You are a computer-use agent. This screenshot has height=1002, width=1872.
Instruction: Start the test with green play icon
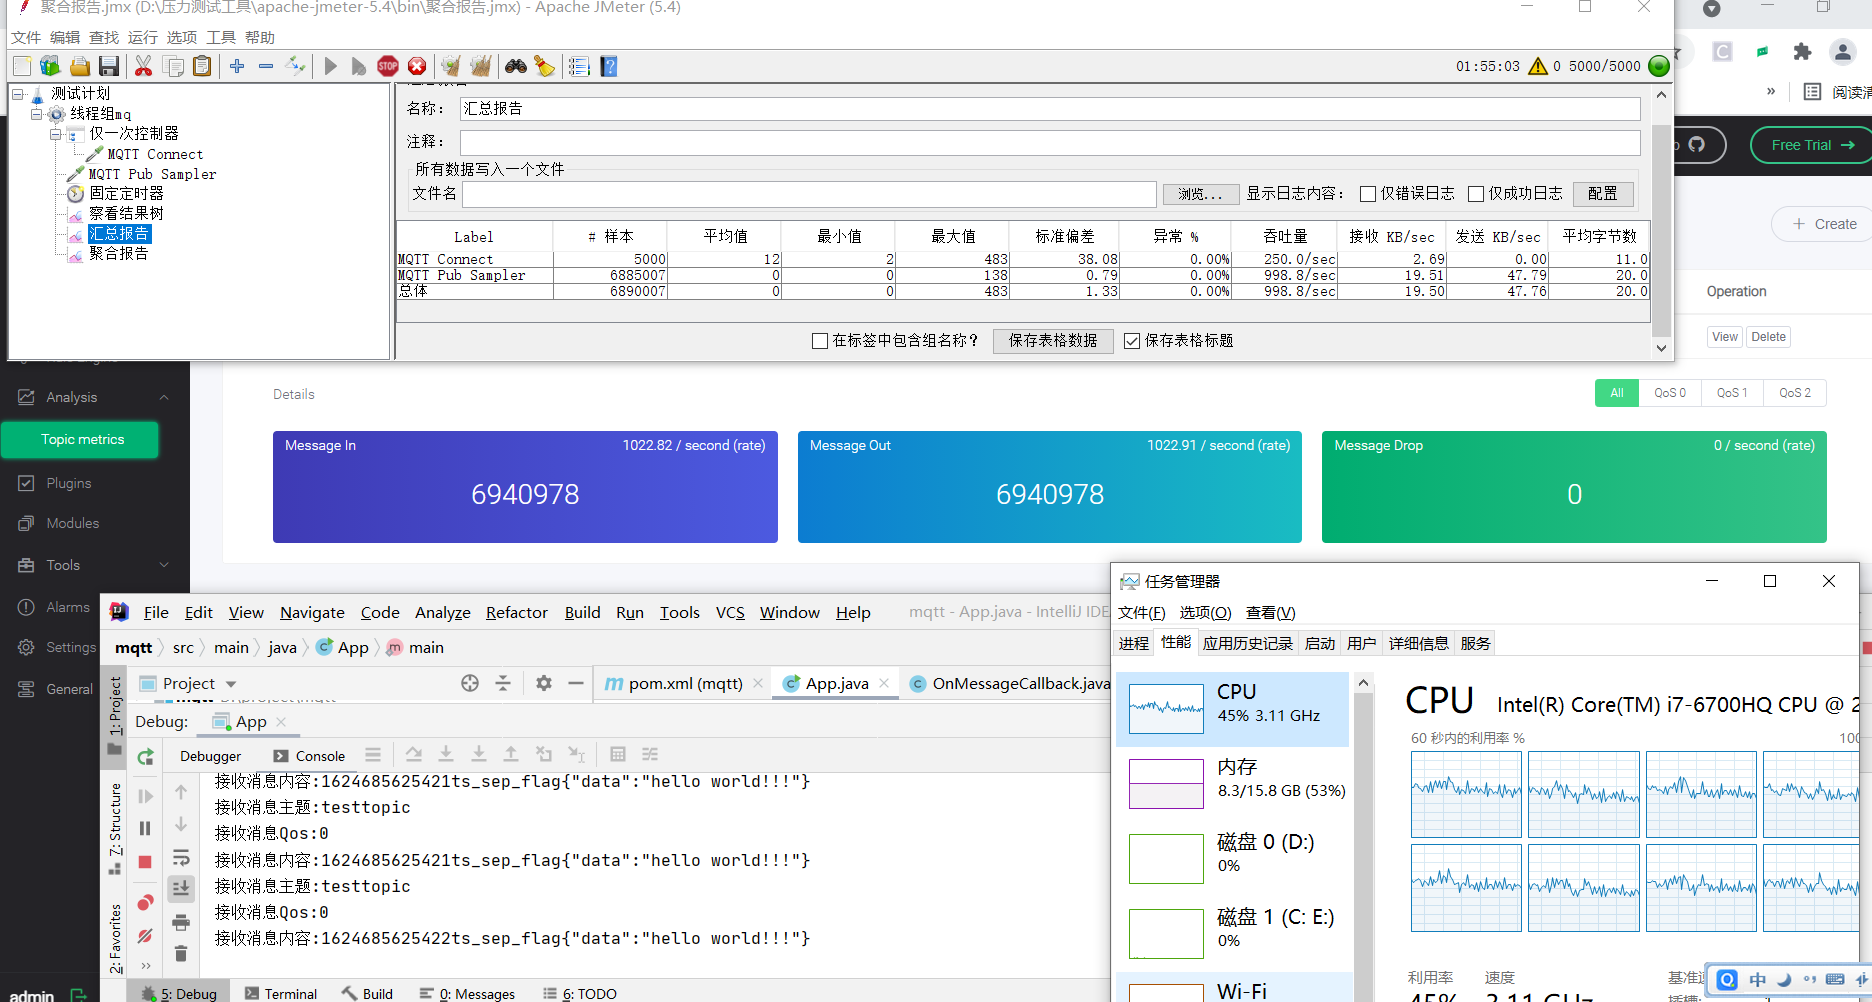point(331,66)
